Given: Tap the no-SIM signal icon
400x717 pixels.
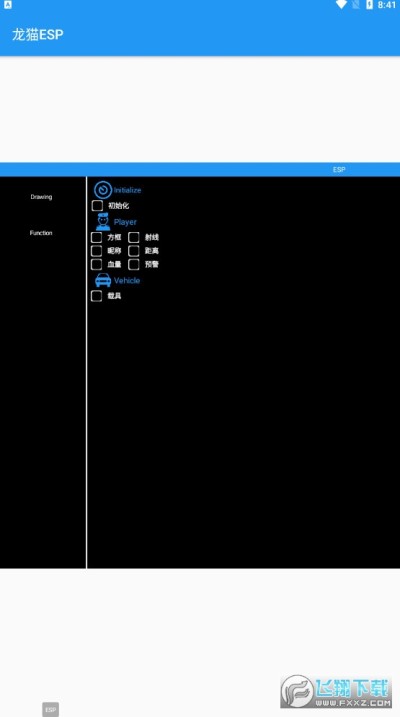Looking at the screenshot, I should click(356, 5).
